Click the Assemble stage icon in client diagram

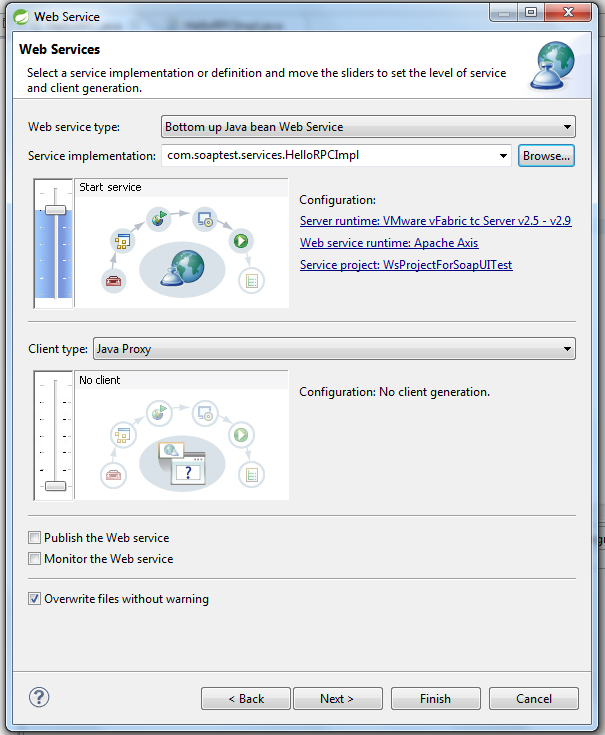pos(123,435)
